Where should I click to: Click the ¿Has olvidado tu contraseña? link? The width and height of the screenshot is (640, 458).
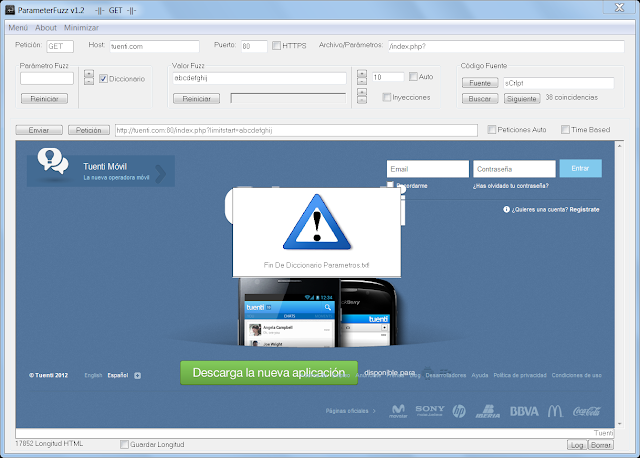(x=511, y=186)
